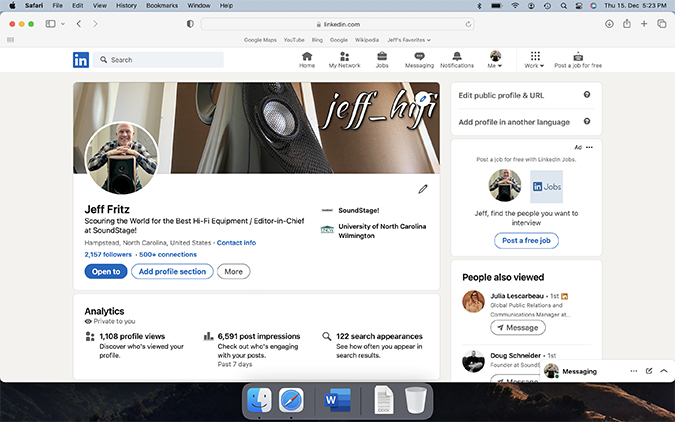Expand the Me profile menu

(495, 60)
